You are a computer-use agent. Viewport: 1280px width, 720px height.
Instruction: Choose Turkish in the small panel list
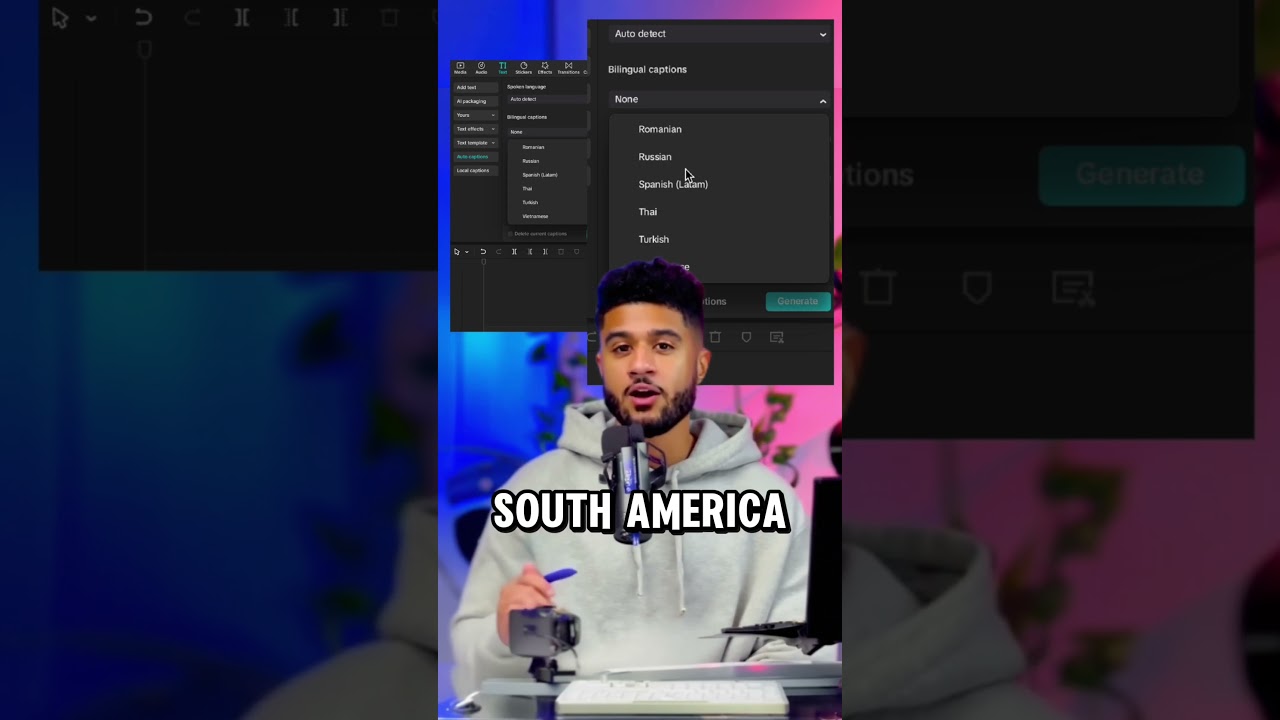pyautogui.click(x=530, y=203)
